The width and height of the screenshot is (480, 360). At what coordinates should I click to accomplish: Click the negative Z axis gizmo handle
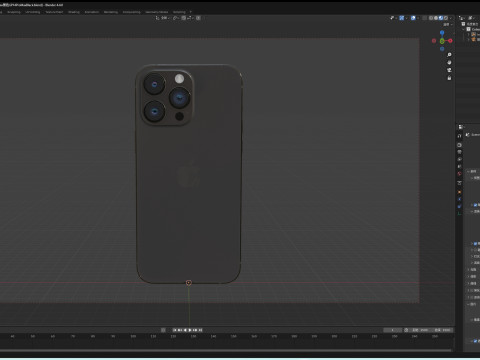442,49
